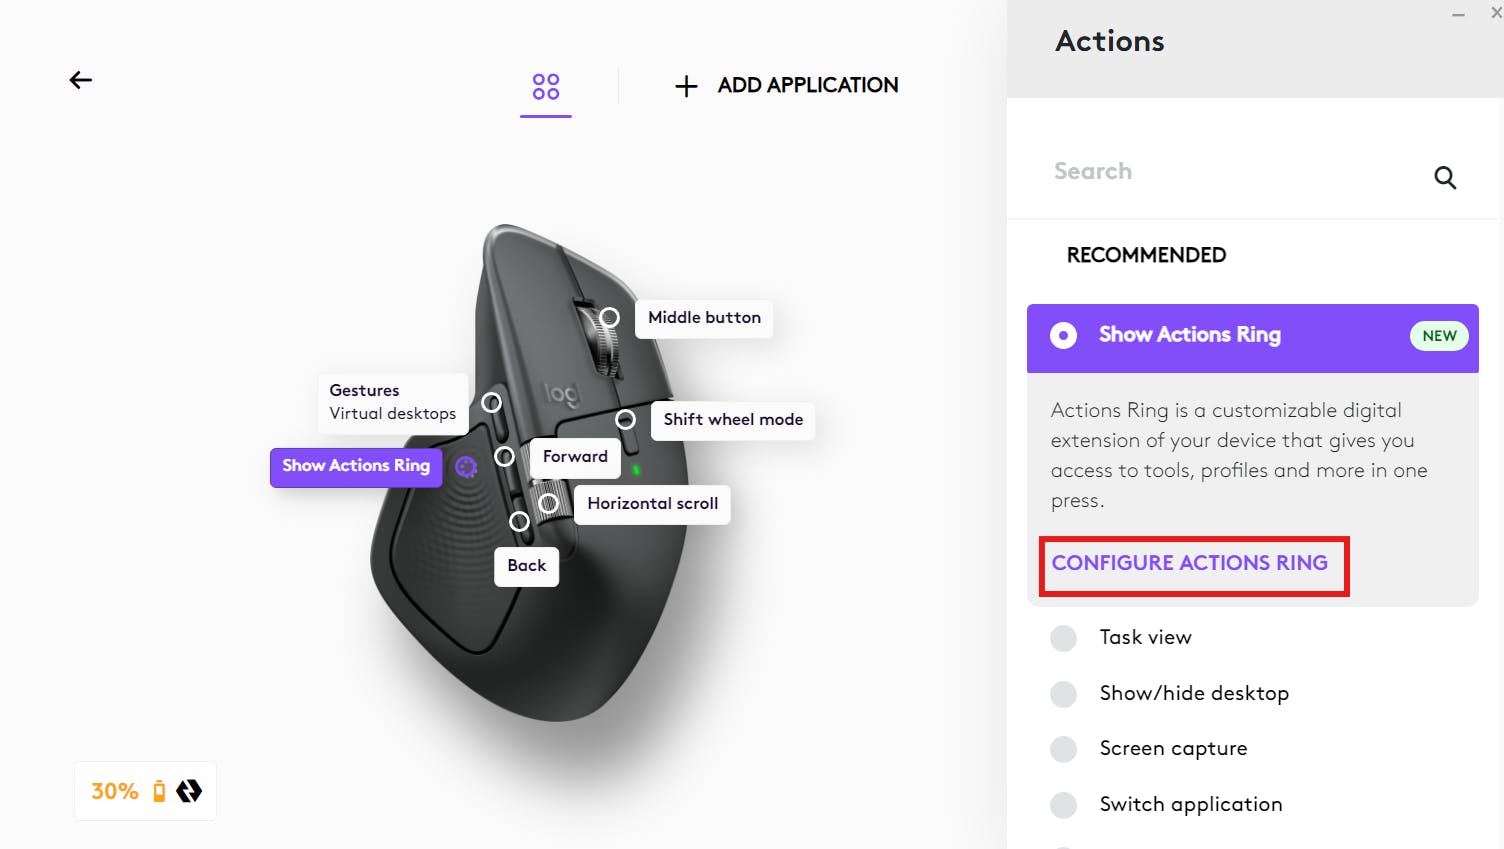This screenshot has width=1504, height=849.
Task: Focus the Search actions input field
Action: tap(1230, 172)
